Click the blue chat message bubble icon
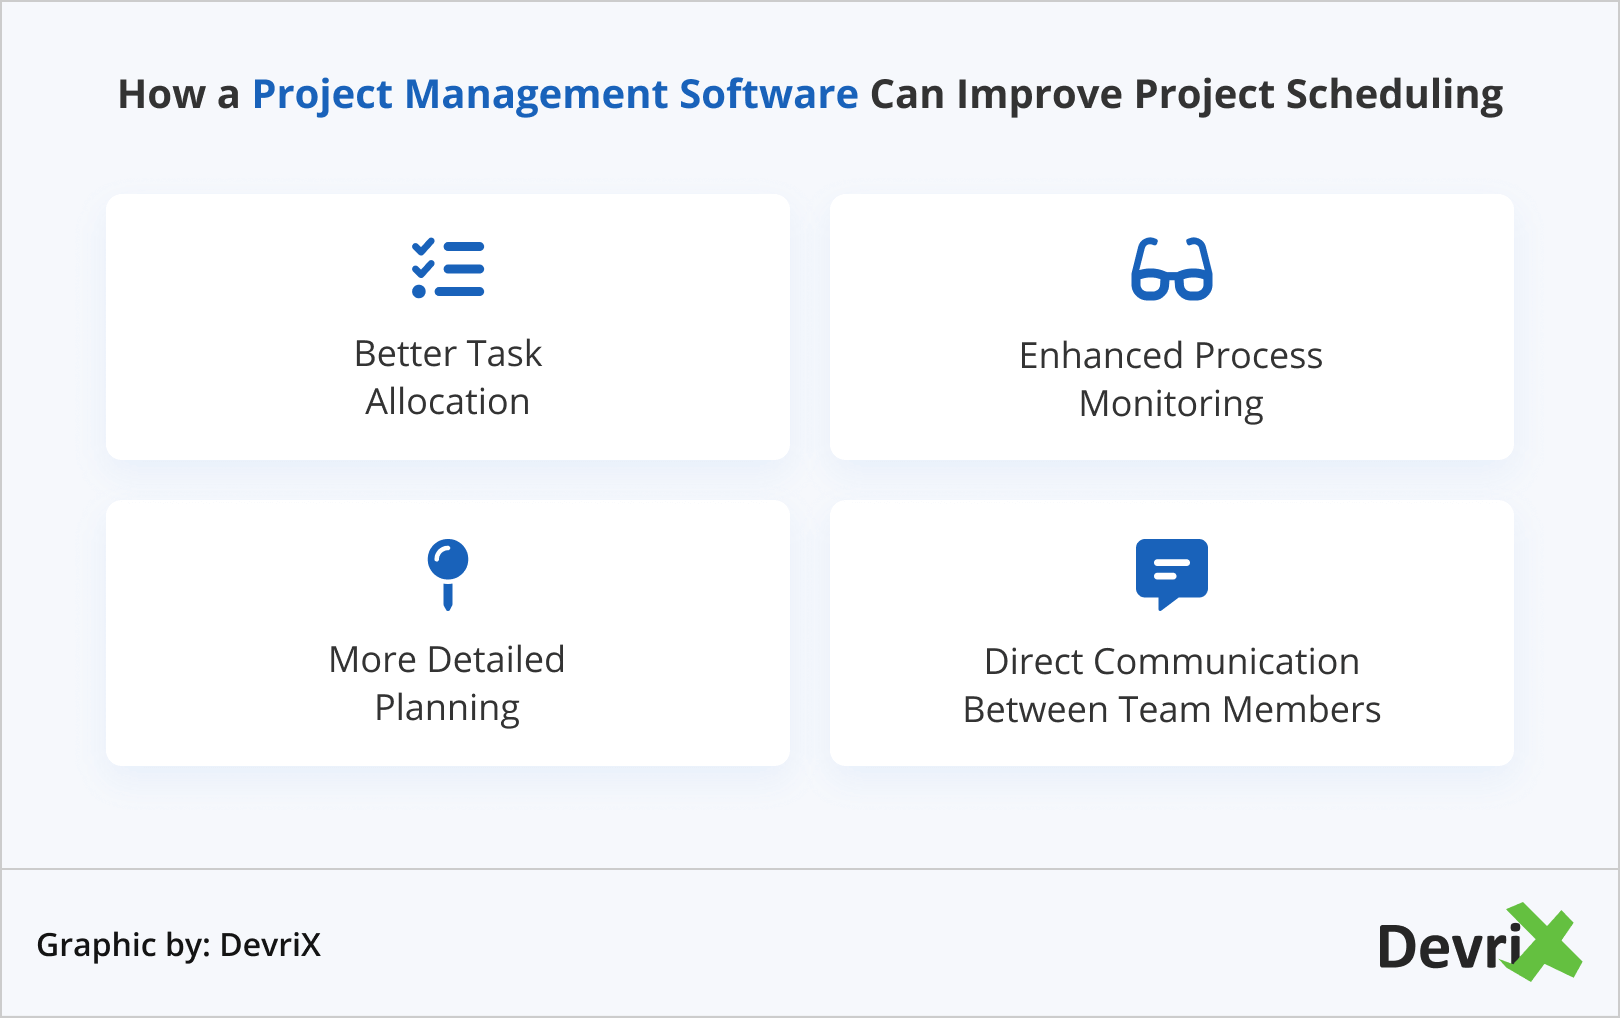This screenshot has height=1018, width=1620. click(1171, 573)
